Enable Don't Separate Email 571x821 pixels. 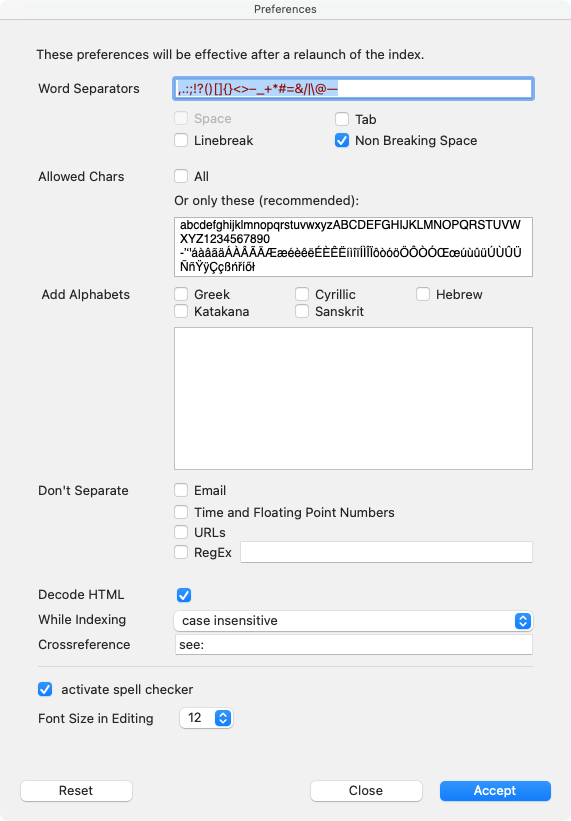click(x=181, y=491)
